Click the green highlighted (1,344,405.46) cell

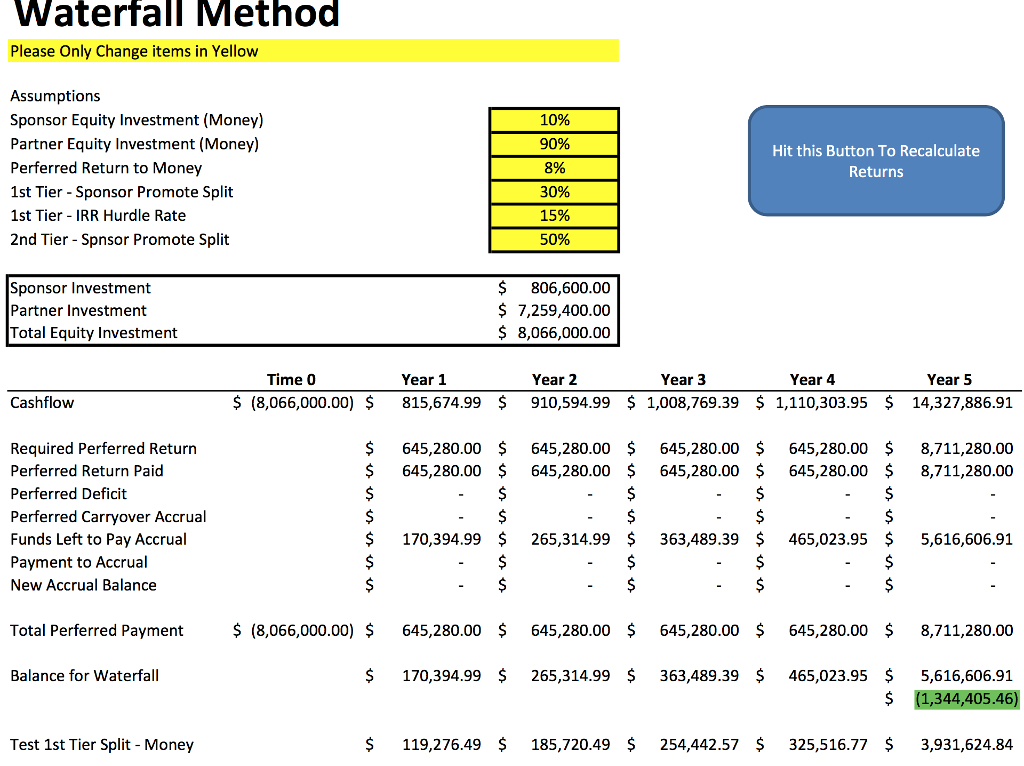[967, 699]
